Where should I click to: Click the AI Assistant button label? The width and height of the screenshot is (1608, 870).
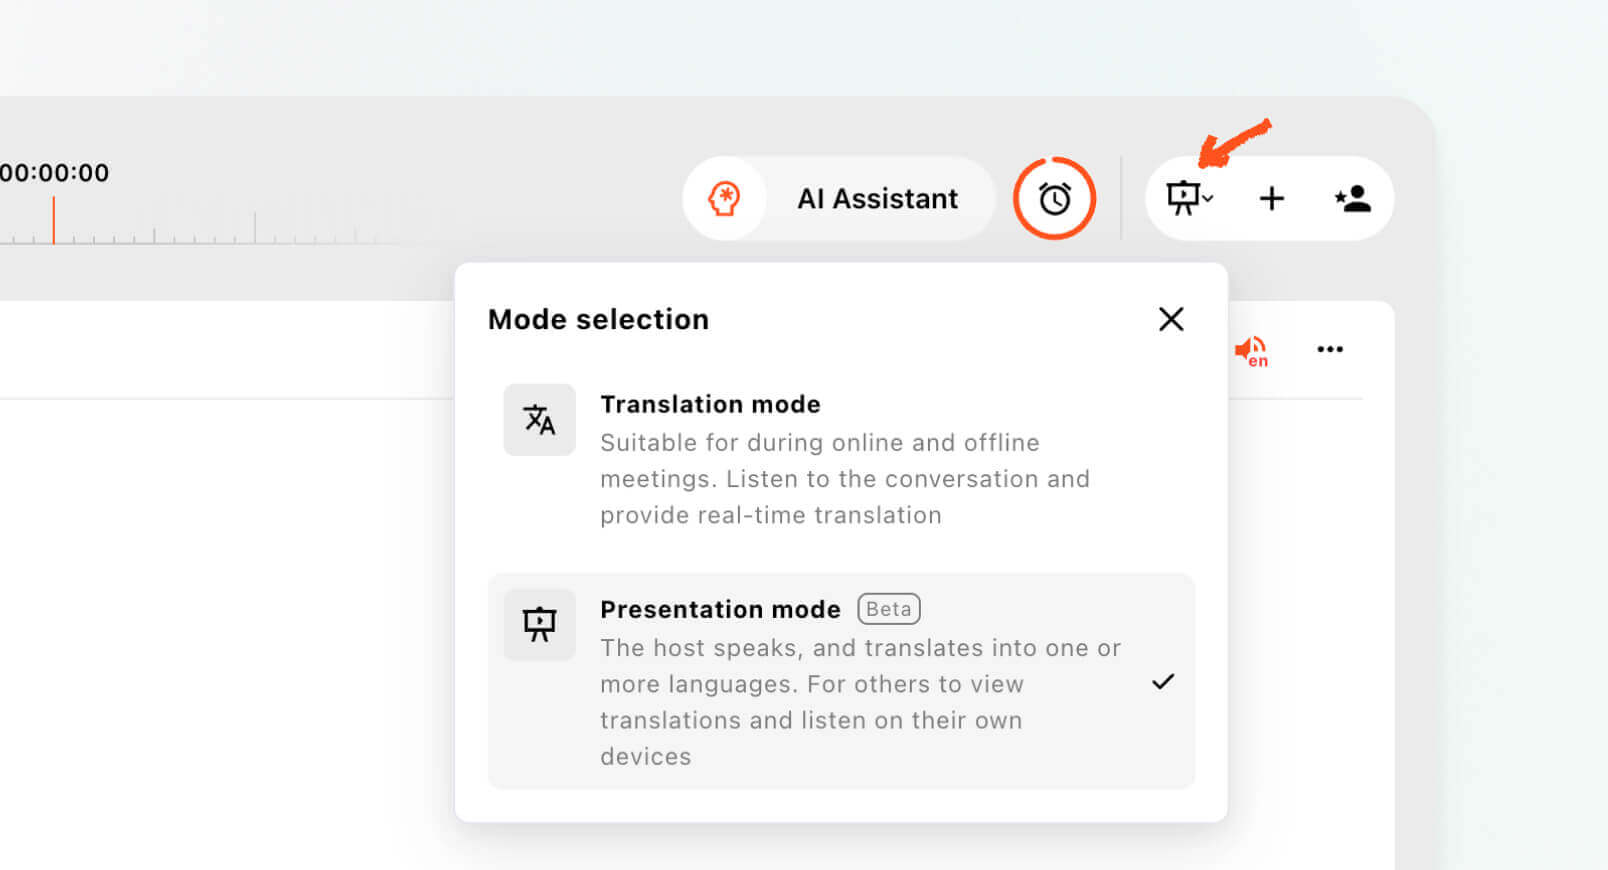coord(877,199)
